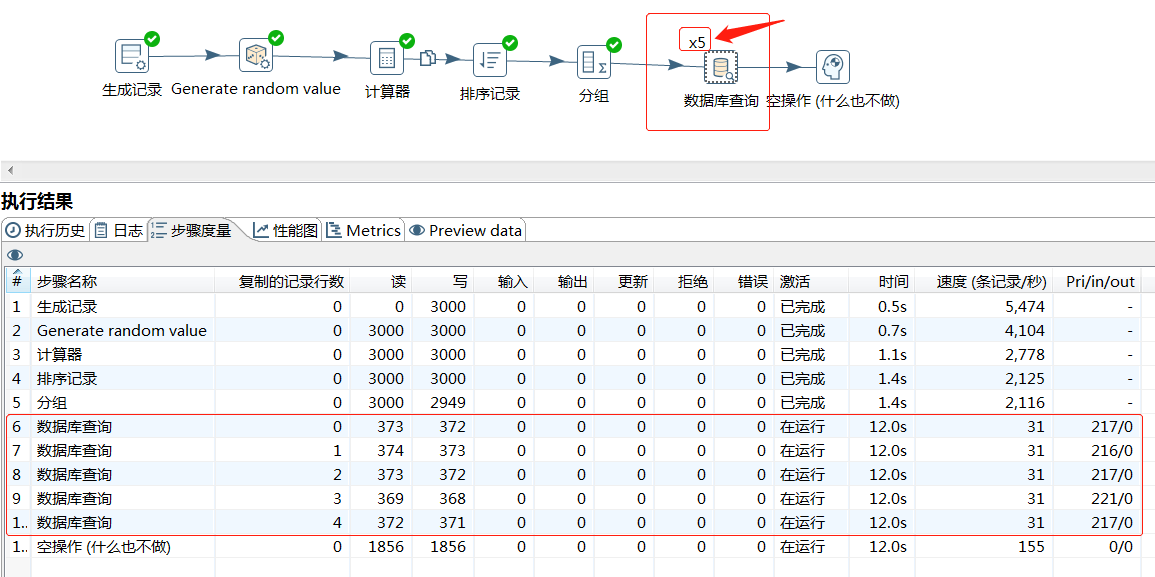Click the 空操作 dummy step icon

tap(832, 67)
